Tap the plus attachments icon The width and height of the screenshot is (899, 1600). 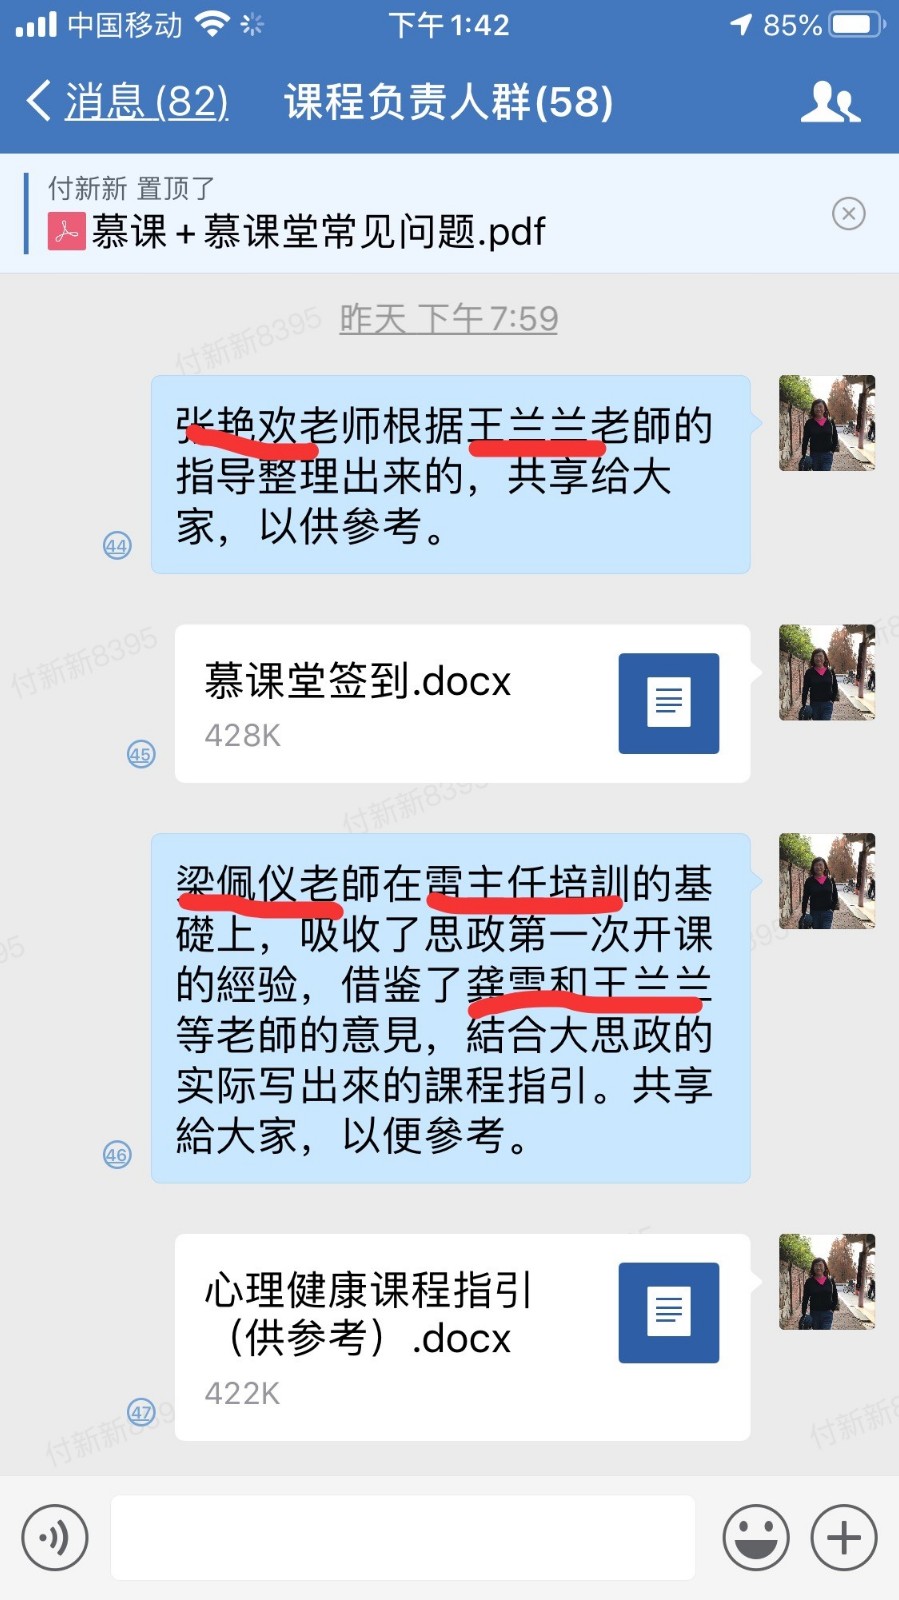tap(844, 1537)
